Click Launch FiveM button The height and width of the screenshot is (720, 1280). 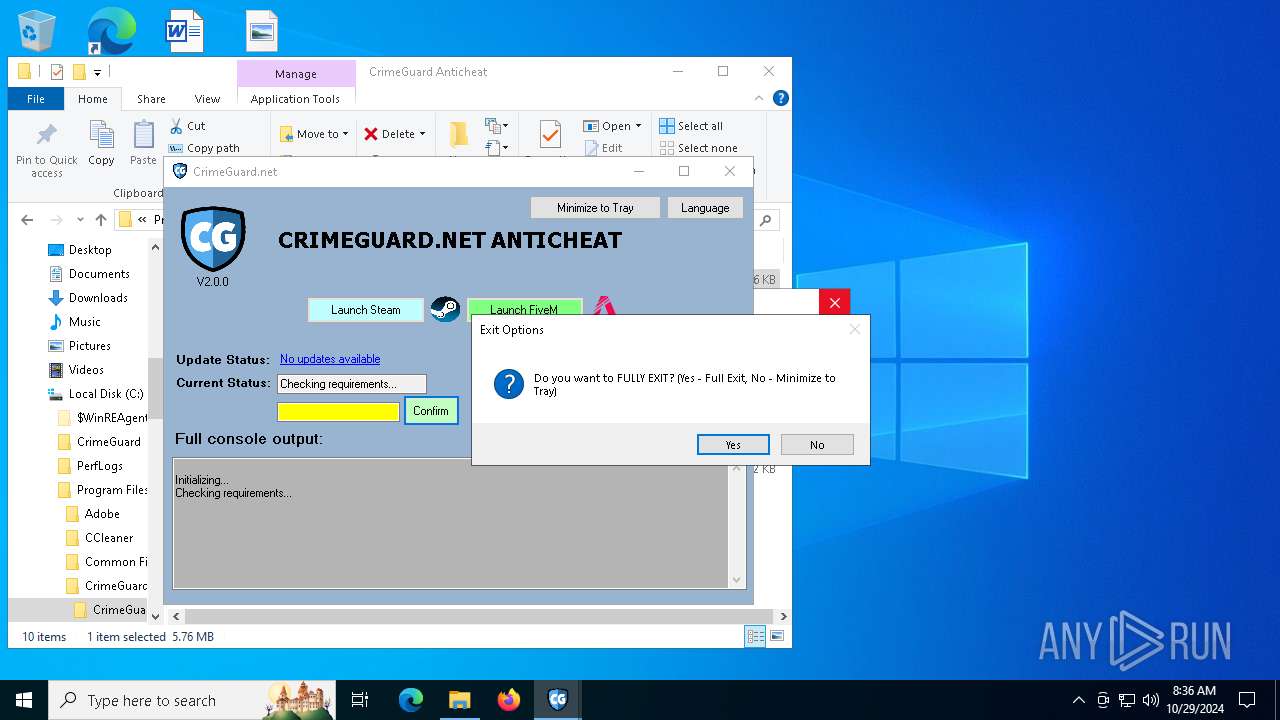pyautogui.click(x=524, y=310)
